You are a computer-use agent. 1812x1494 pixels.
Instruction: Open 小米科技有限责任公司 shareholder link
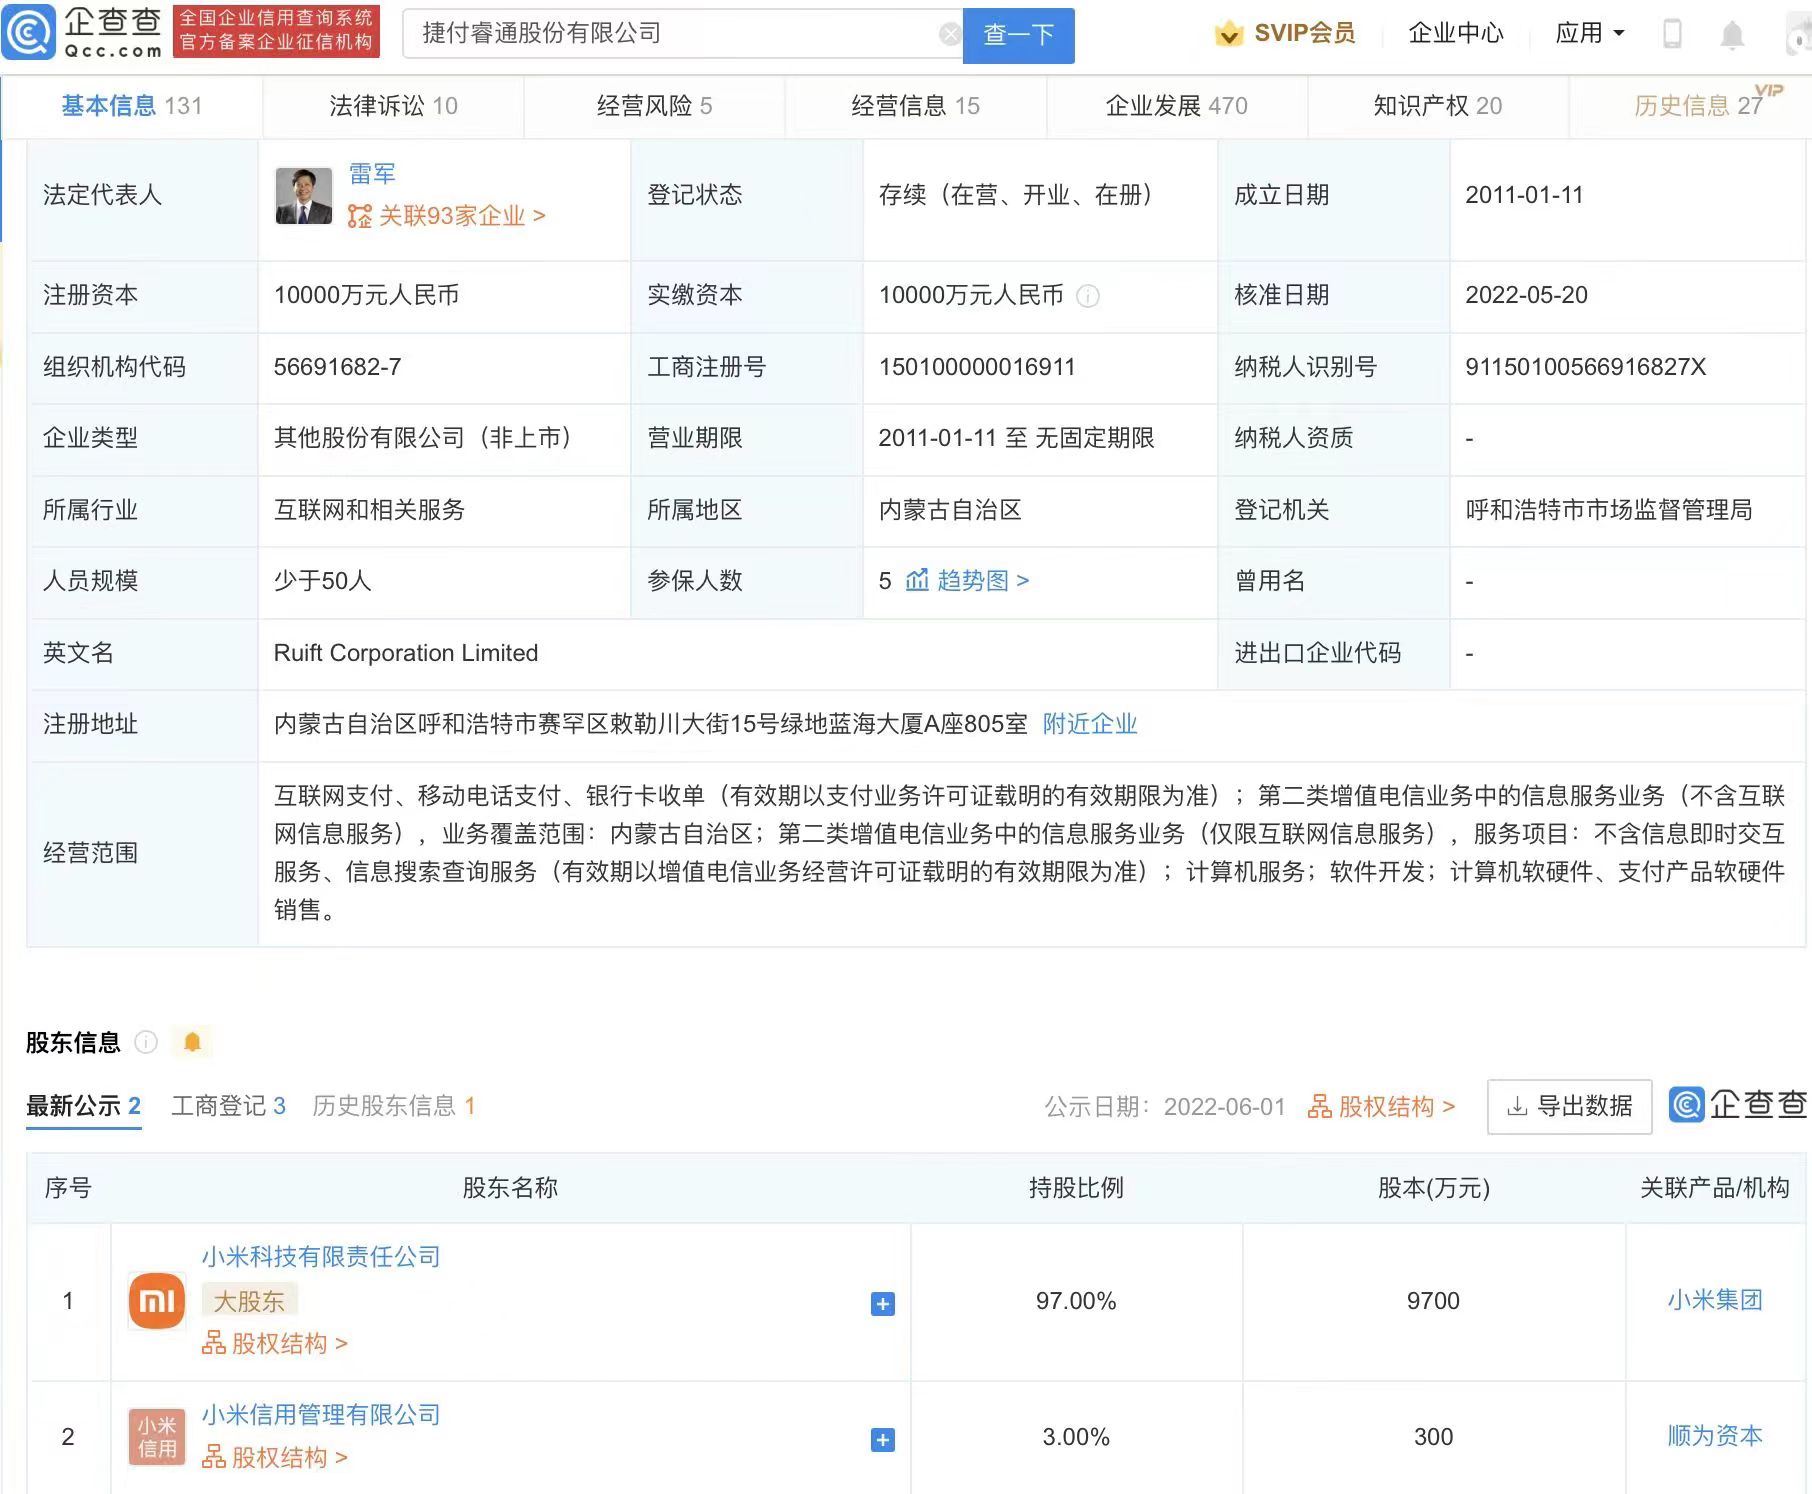pyautogui.click(x=321, y=1257)
